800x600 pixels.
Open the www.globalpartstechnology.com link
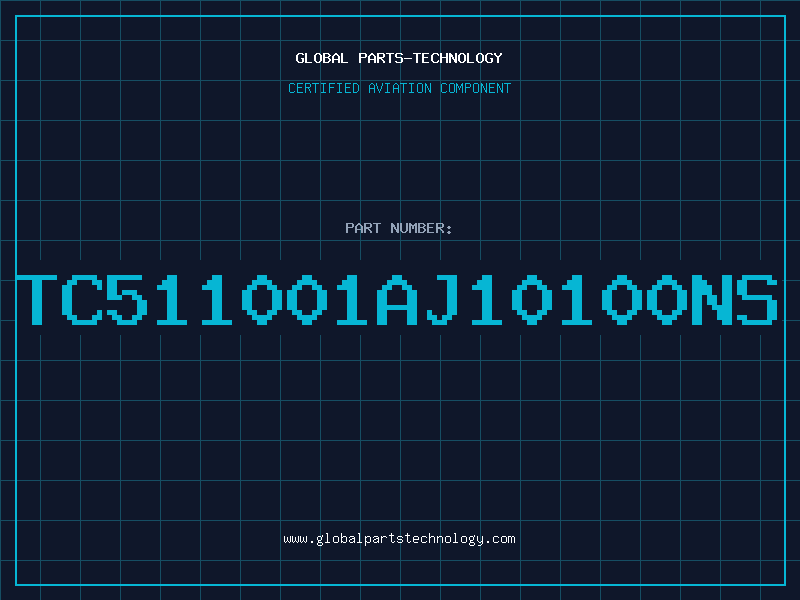399,539
